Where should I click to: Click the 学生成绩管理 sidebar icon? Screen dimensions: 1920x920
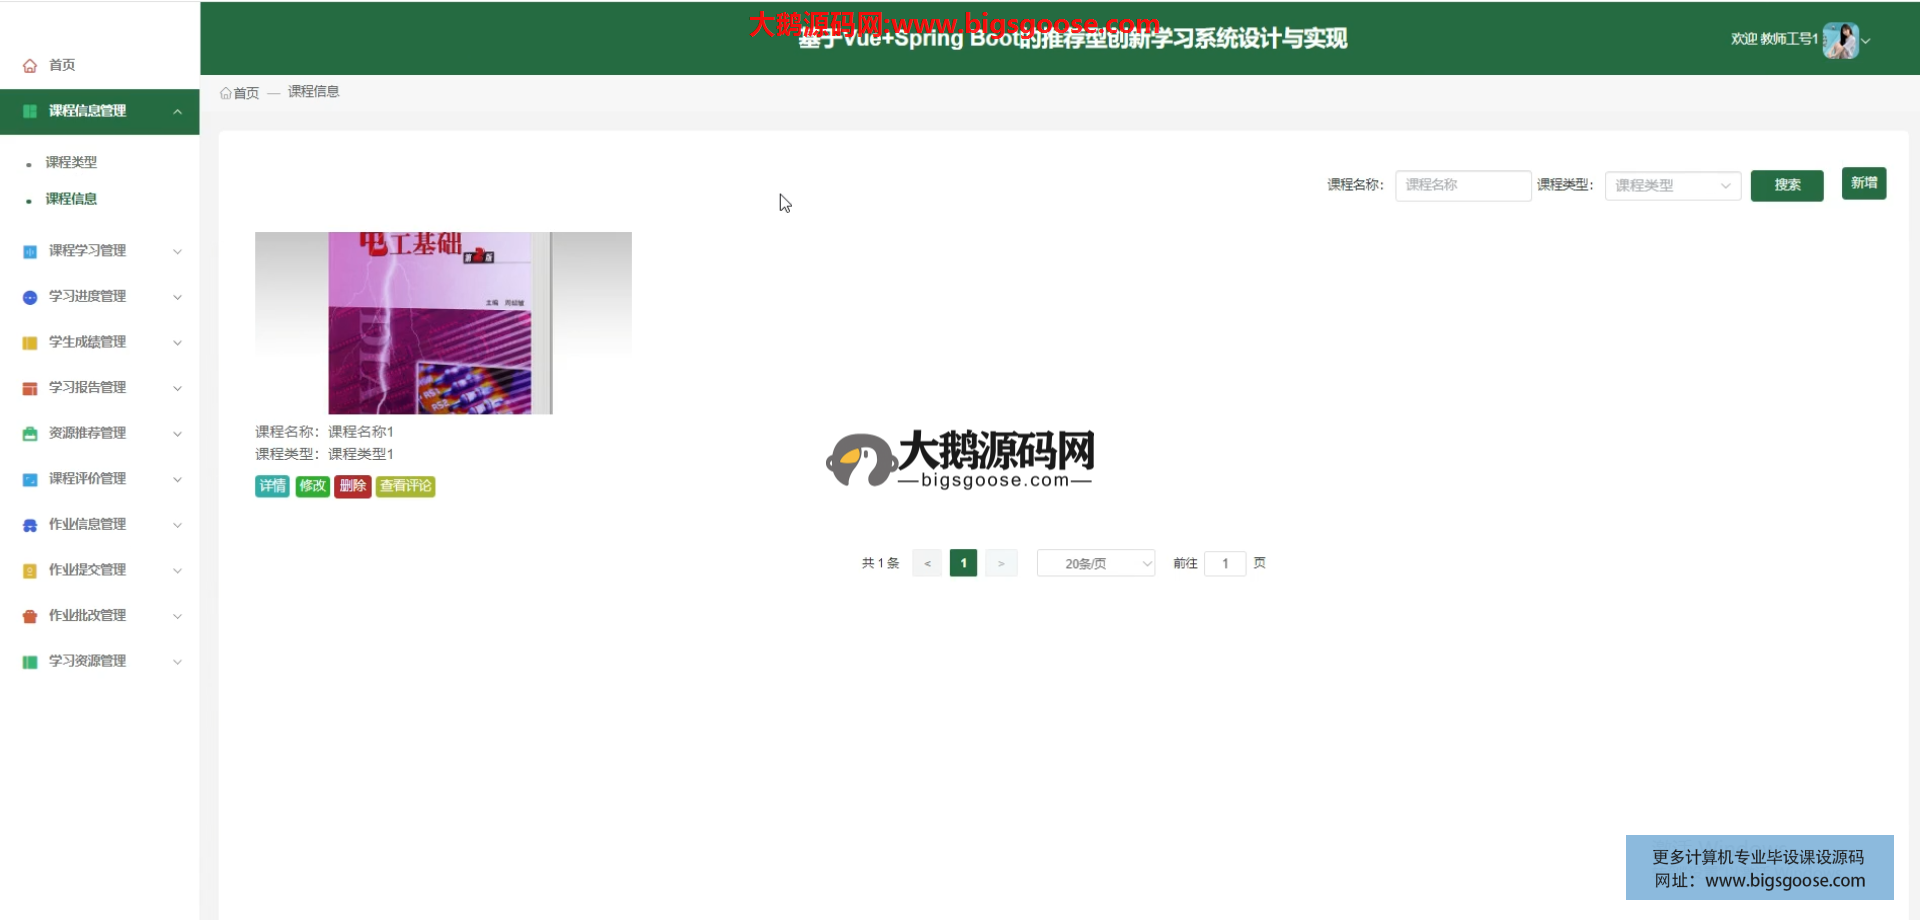coord(30,343)
